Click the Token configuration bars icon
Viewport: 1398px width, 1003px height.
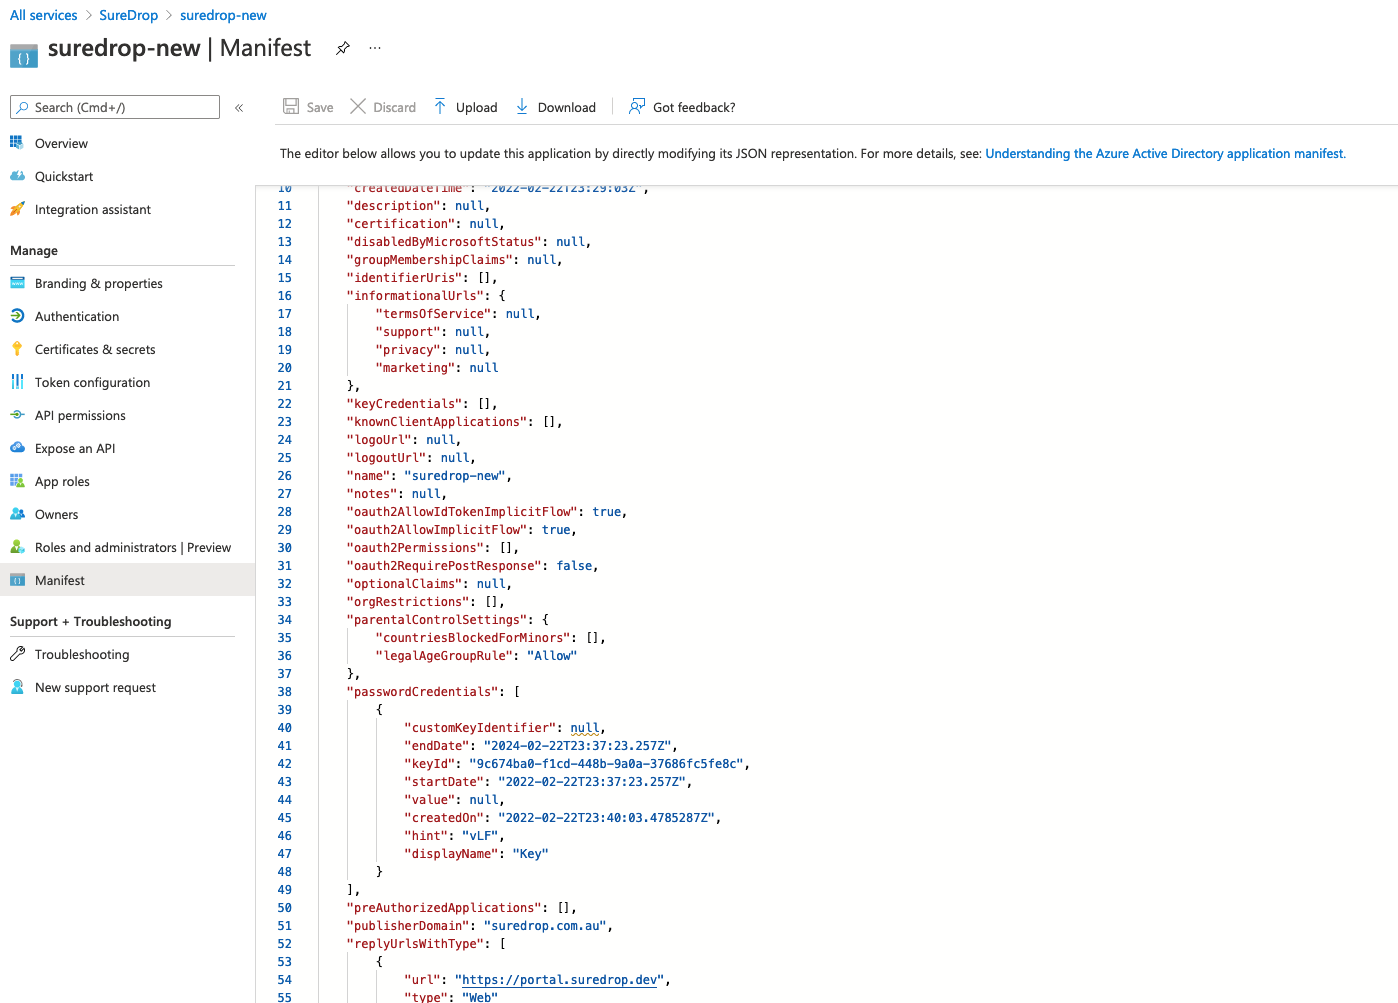point(17,382)
